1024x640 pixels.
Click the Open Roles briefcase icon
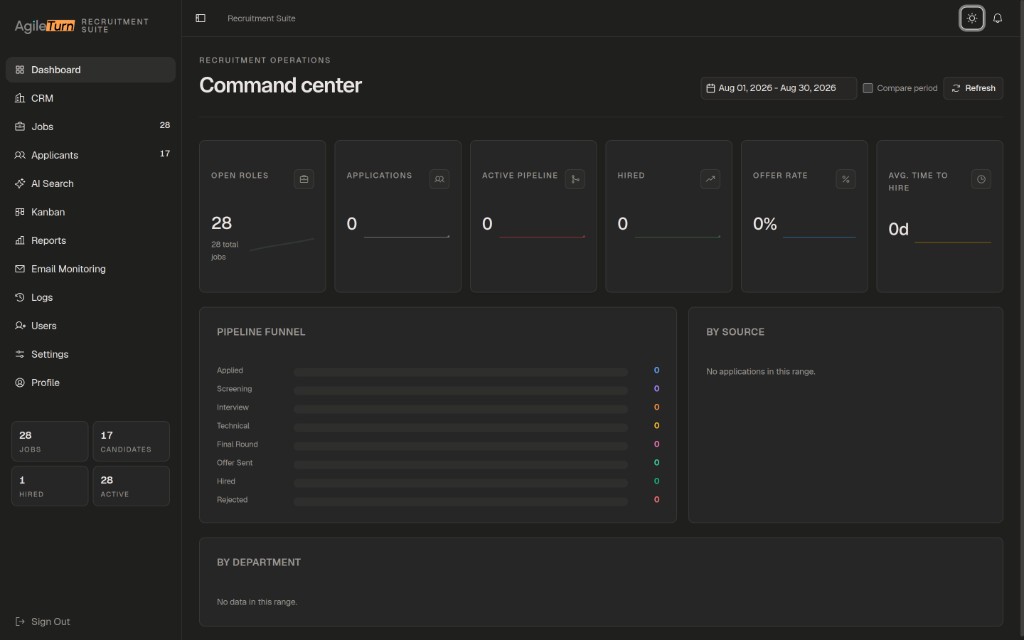[304, 179]
